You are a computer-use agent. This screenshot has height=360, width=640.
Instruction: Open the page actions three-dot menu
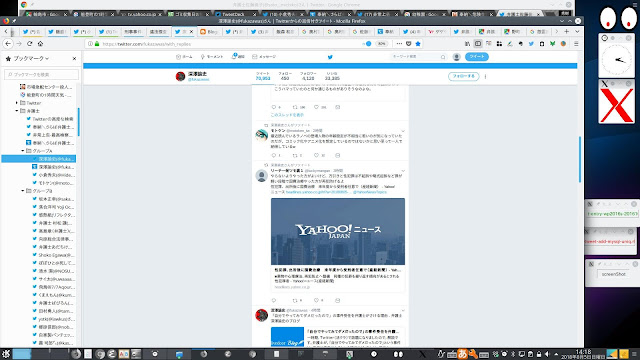click(x=399, y=44)
